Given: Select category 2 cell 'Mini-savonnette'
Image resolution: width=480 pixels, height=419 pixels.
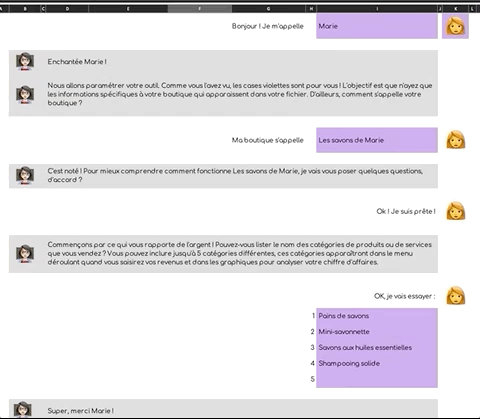Looking at the screenshot, I should [377, 332].
